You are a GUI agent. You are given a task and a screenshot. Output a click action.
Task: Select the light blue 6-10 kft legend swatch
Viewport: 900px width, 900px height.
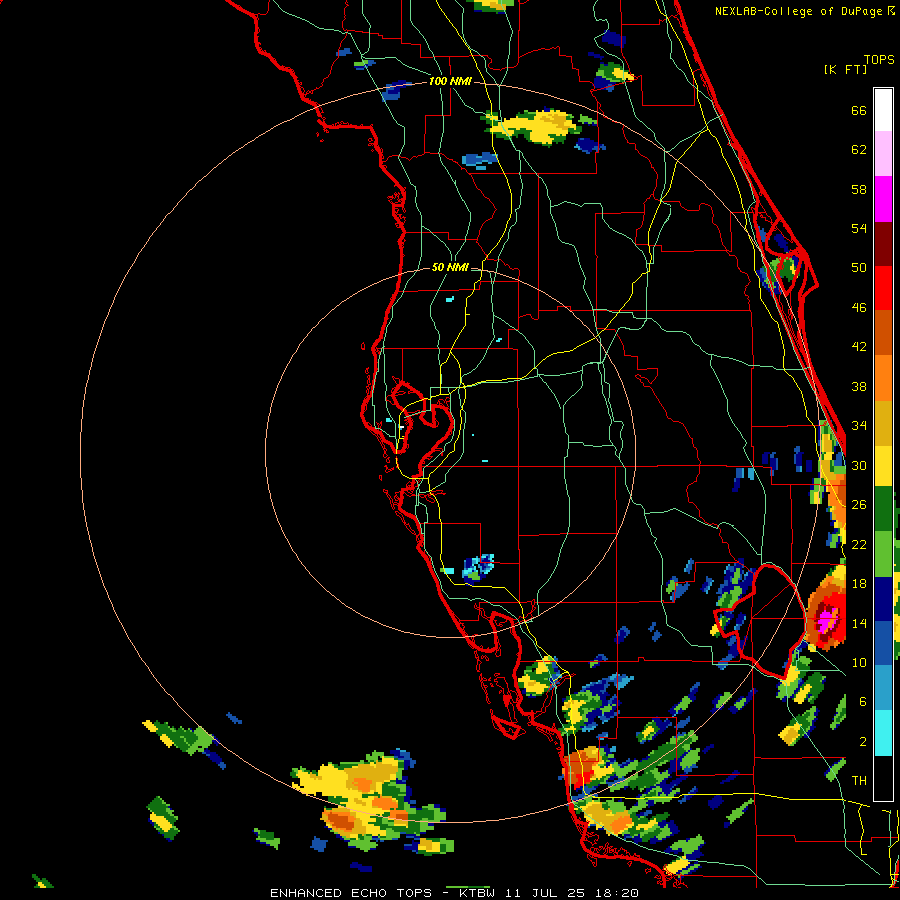(x=883, y=688)
